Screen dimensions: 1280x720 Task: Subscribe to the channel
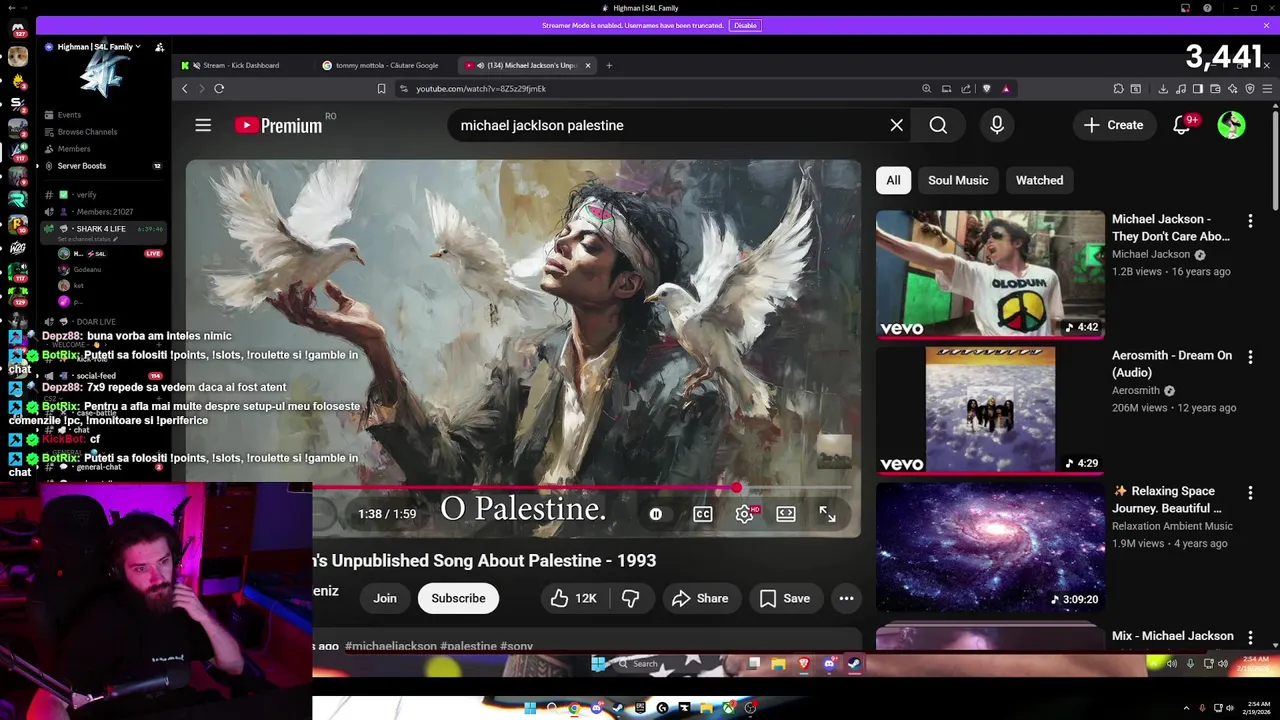(458, 598)
